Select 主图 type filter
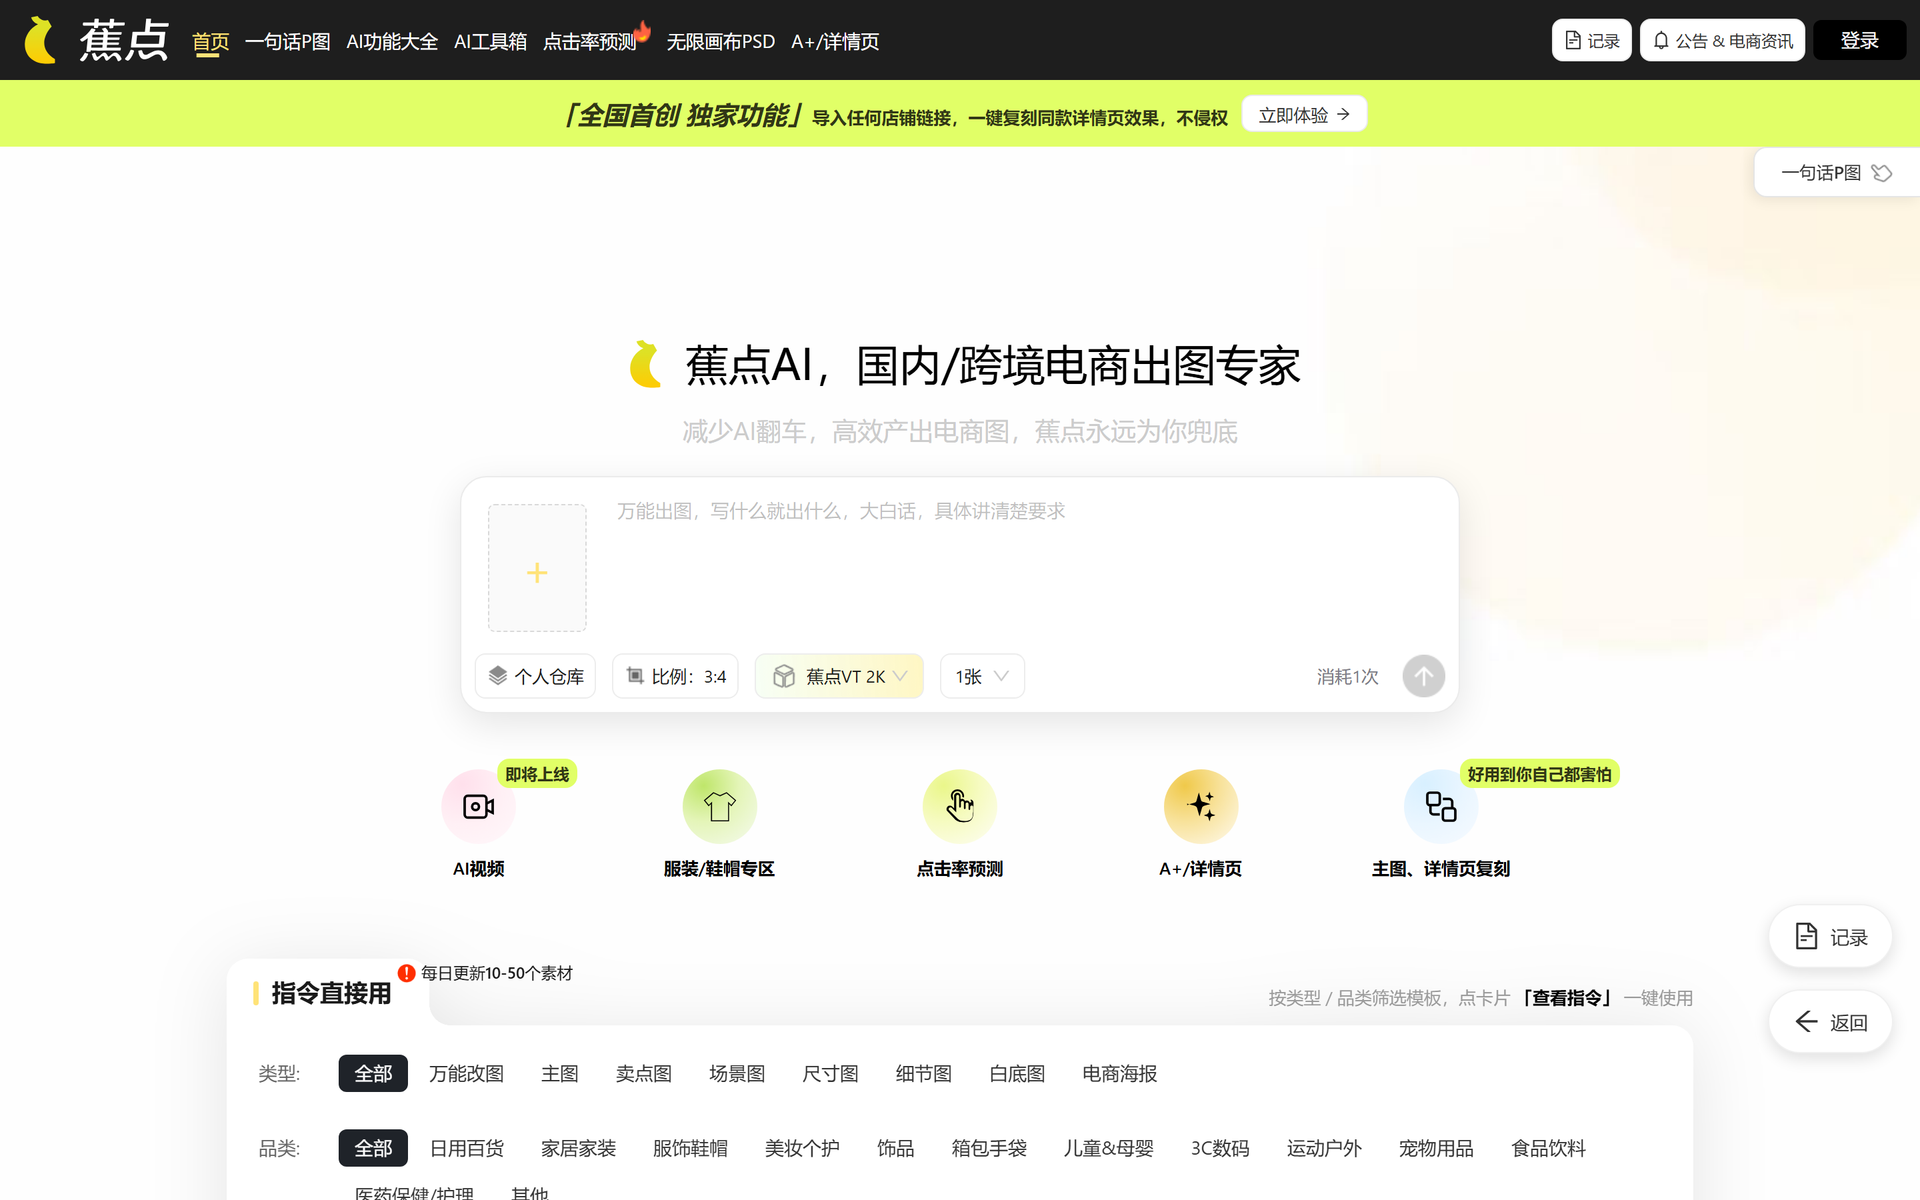 pos(560,1073)
